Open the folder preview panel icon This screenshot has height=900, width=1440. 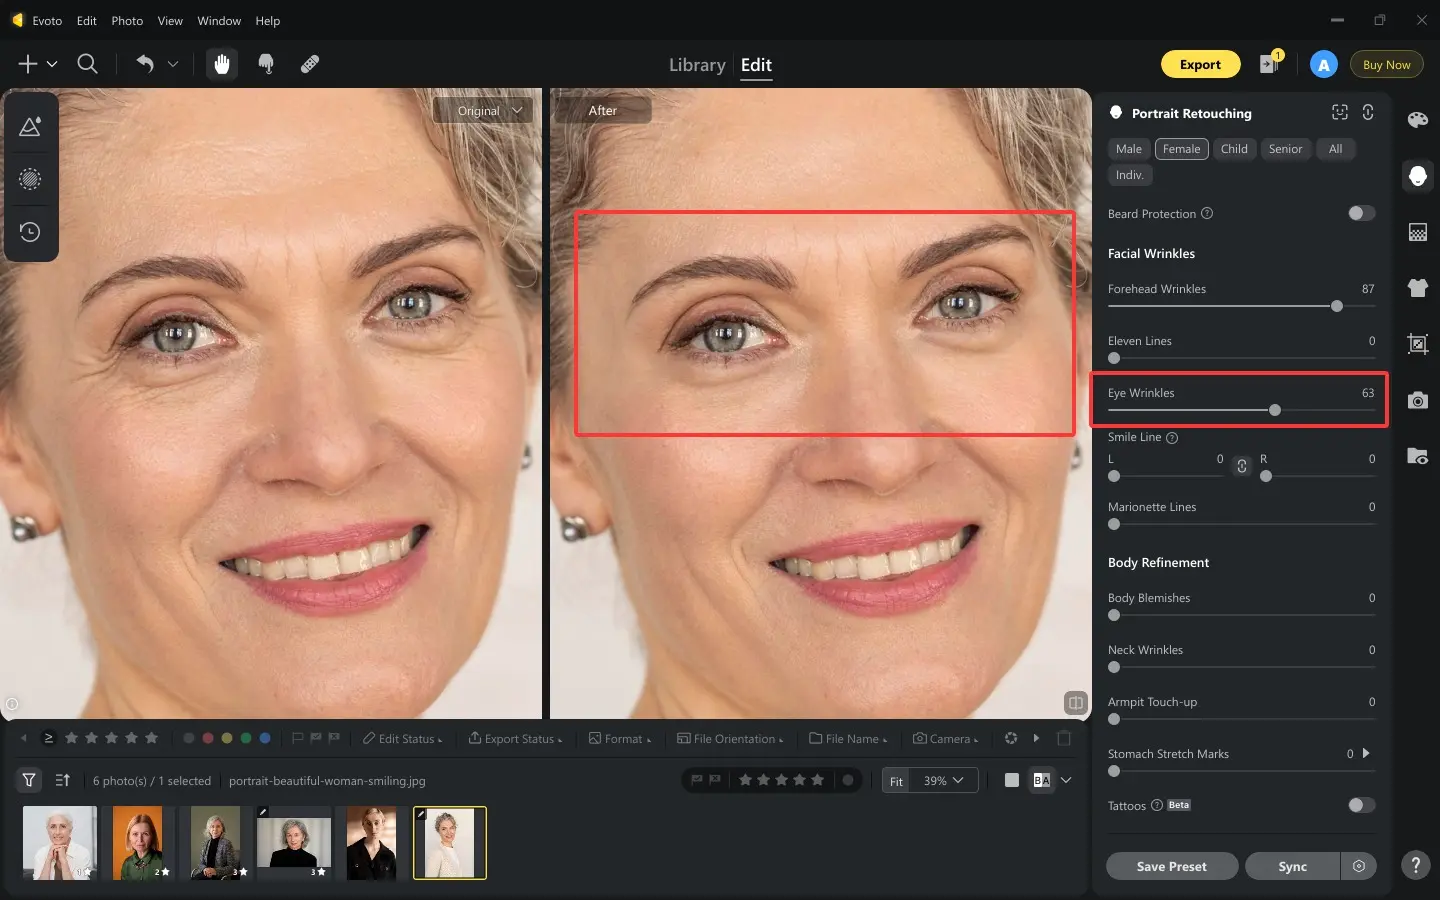tap(1417, 456)
